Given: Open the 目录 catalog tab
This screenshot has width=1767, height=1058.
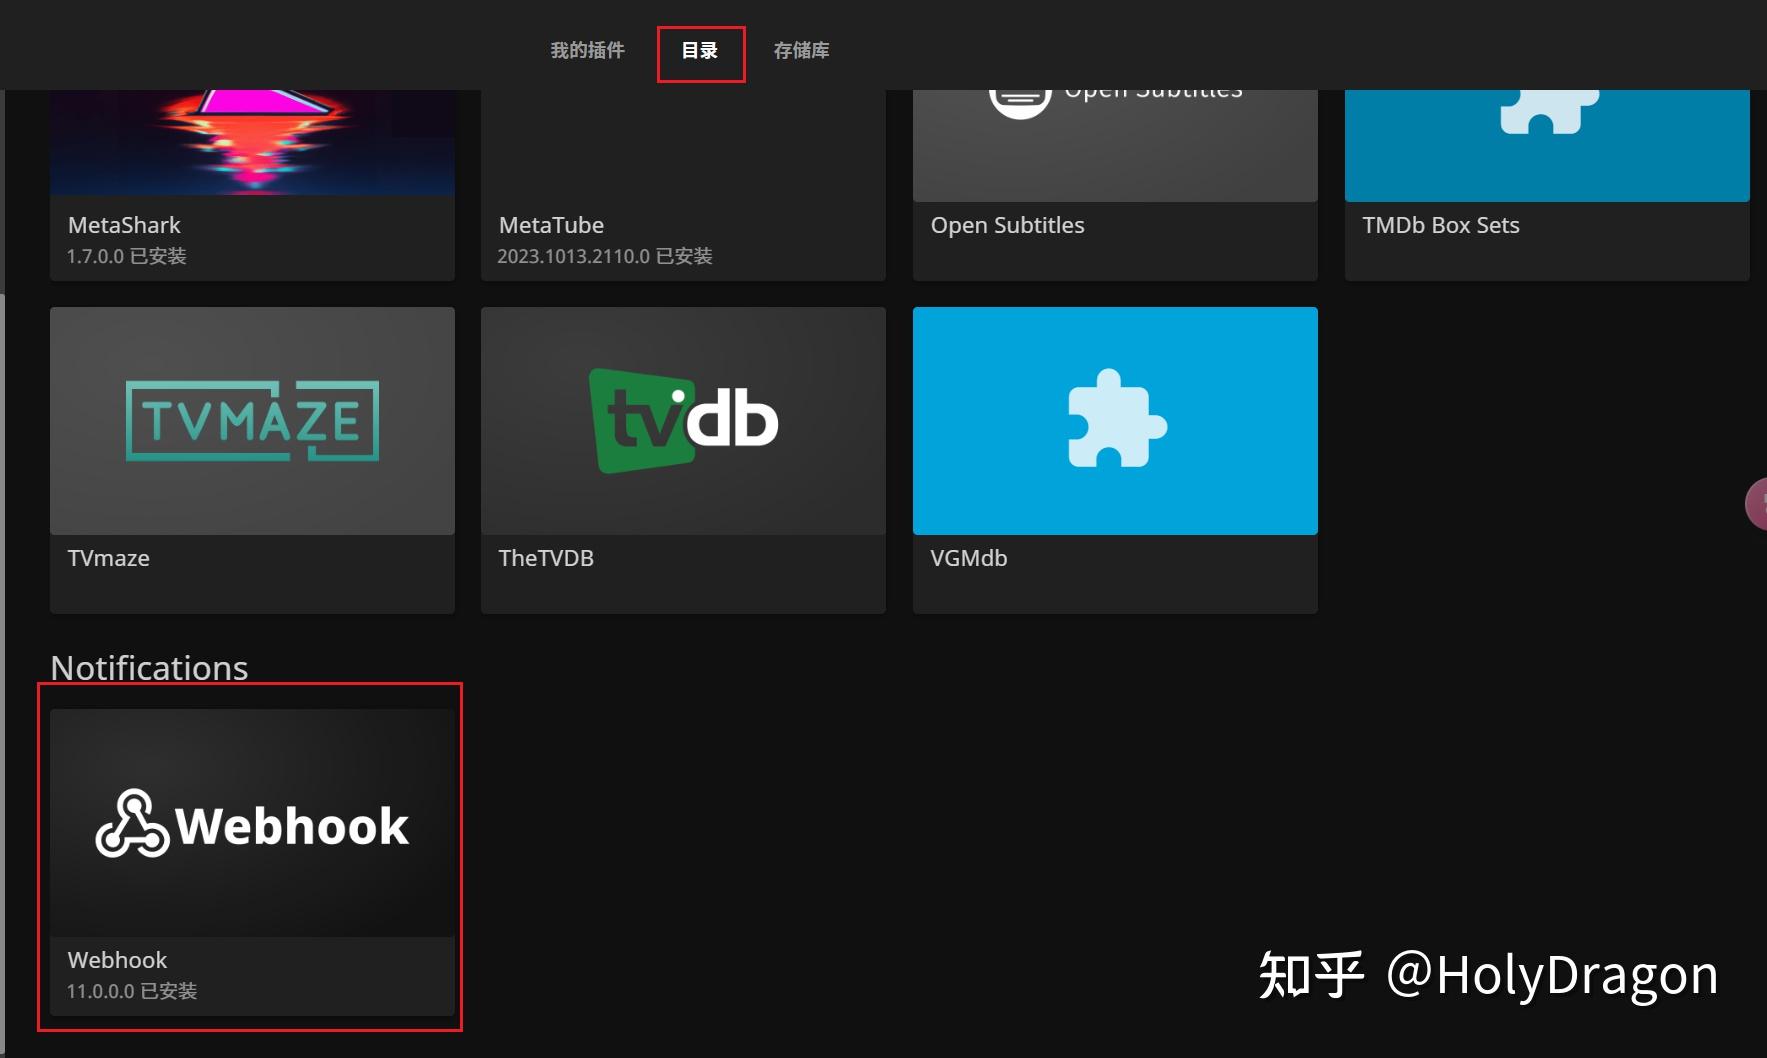Looking at the screenshot, I should [x=700, y=50].
